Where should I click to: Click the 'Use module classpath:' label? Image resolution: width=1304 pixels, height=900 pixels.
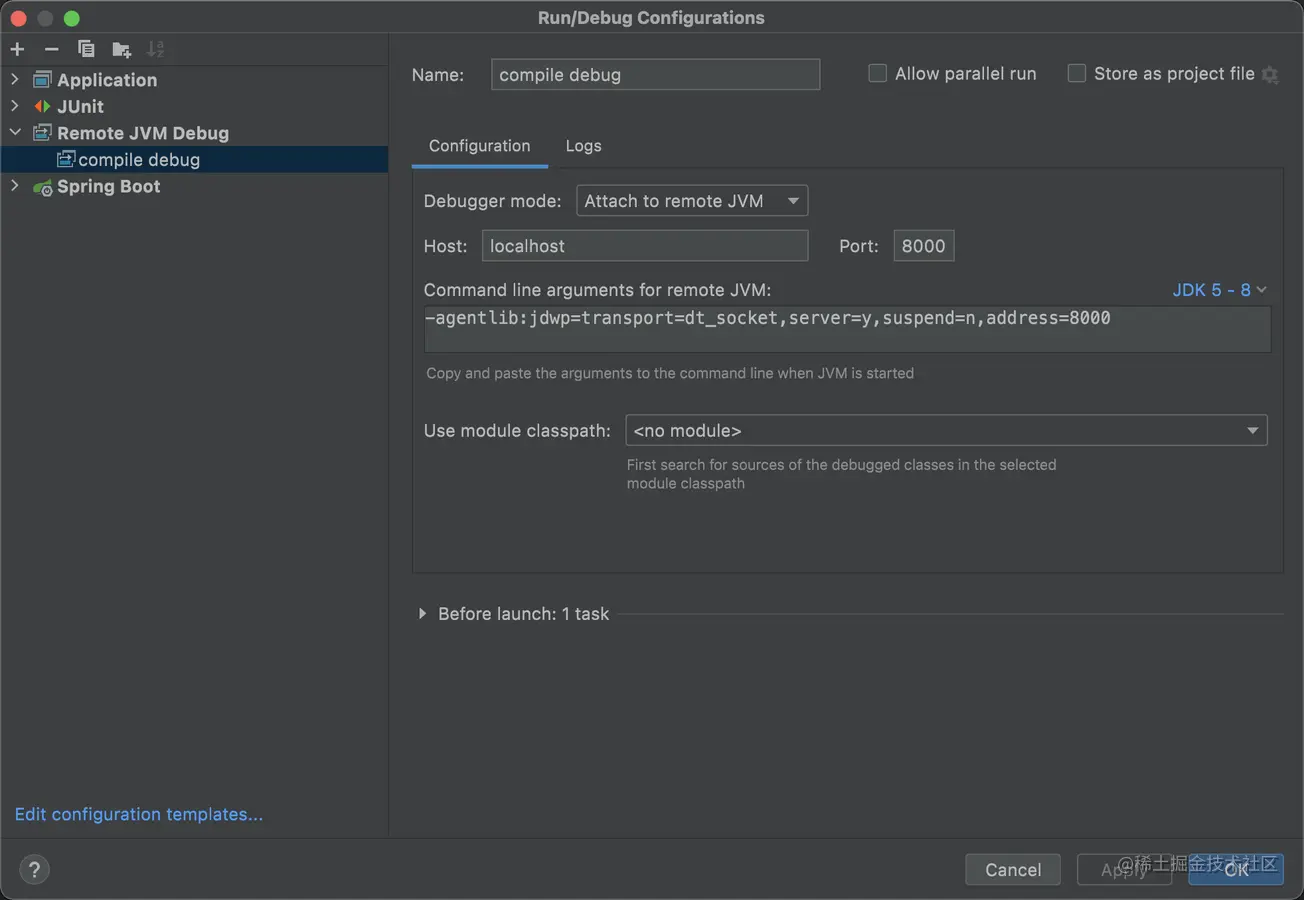click(517, 431)
